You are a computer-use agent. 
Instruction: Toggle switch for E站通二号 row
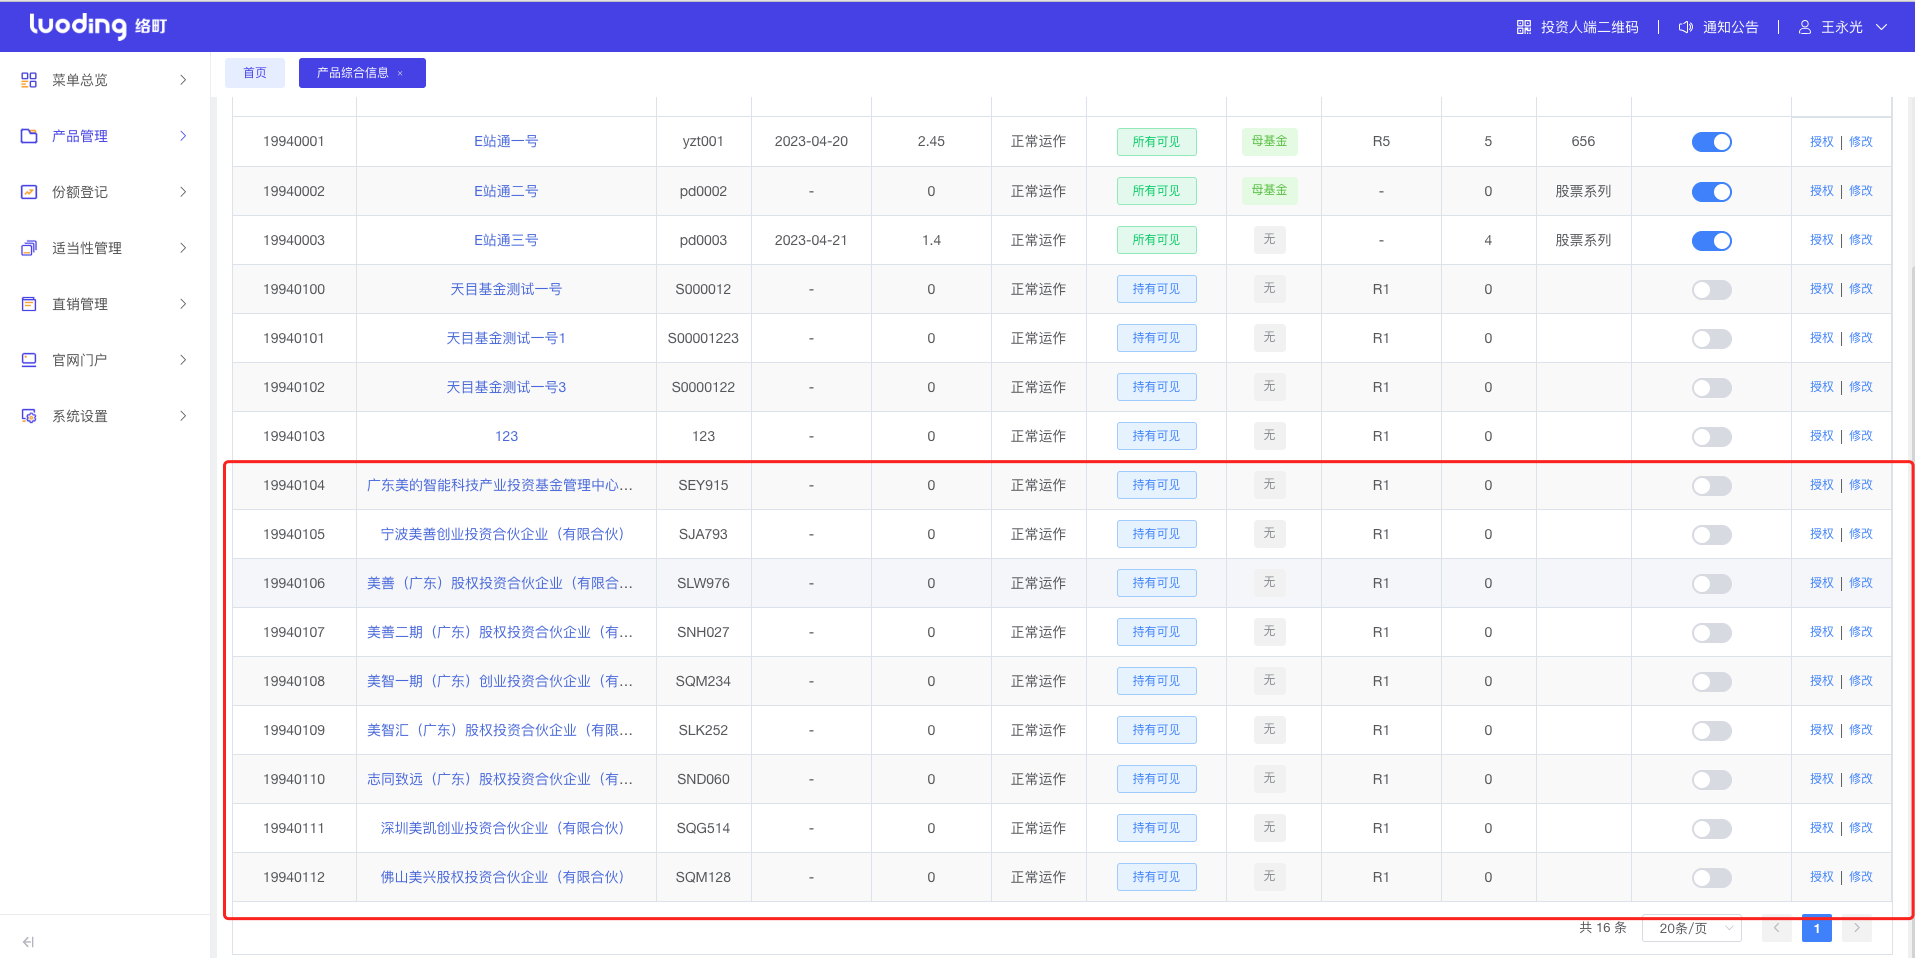[1712, 191]
